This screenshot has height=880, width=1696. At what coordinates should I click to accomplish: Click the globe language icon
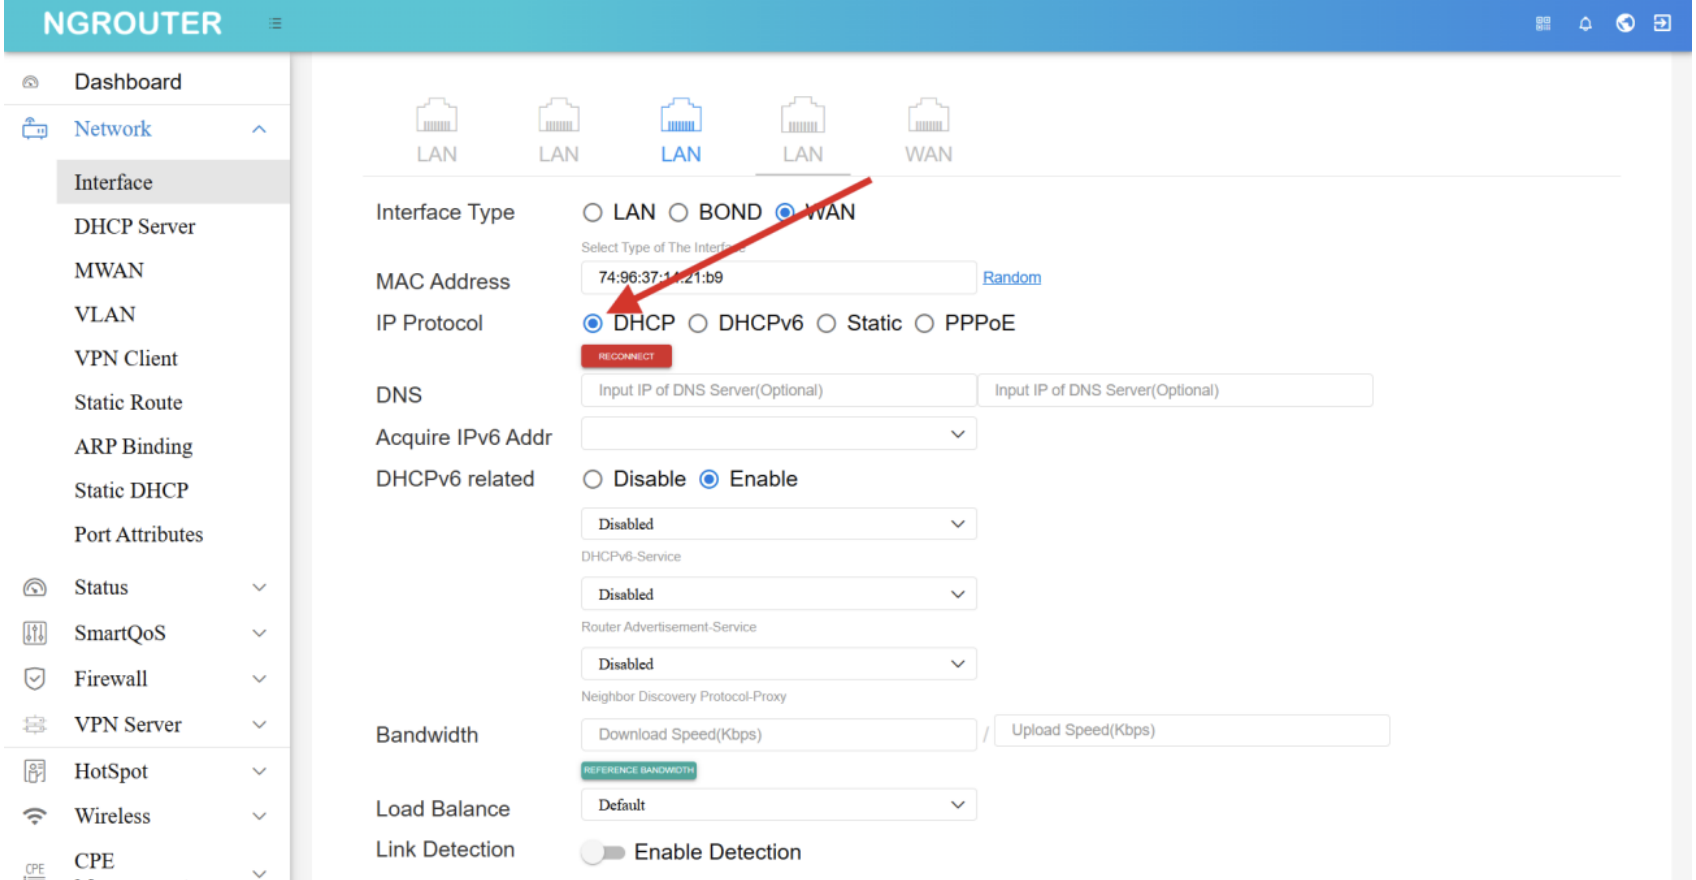tap(1625, 23)
